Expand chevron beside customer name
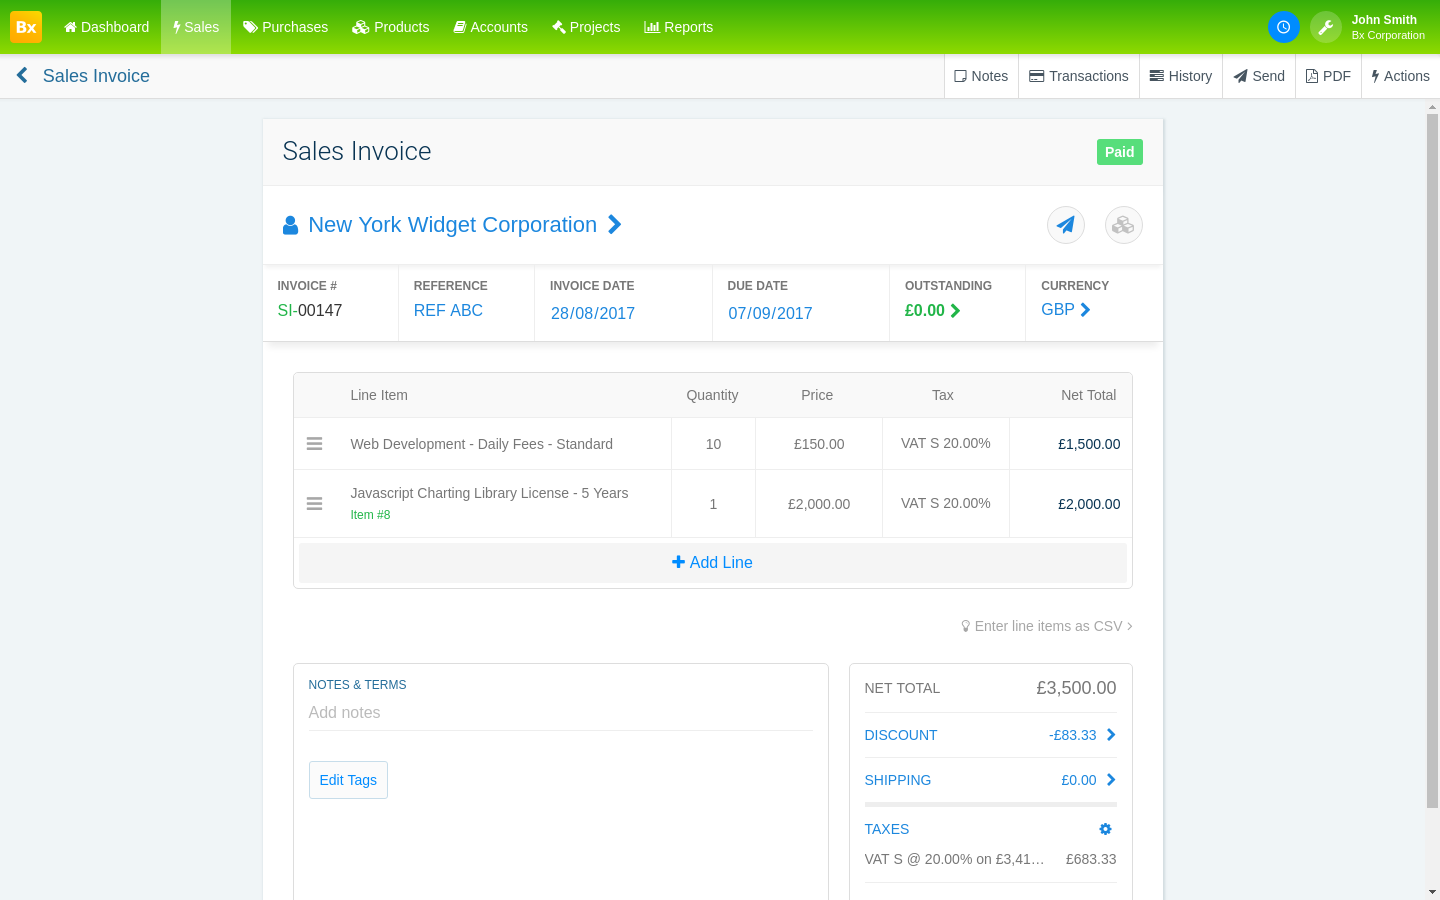 pos(615,225)
